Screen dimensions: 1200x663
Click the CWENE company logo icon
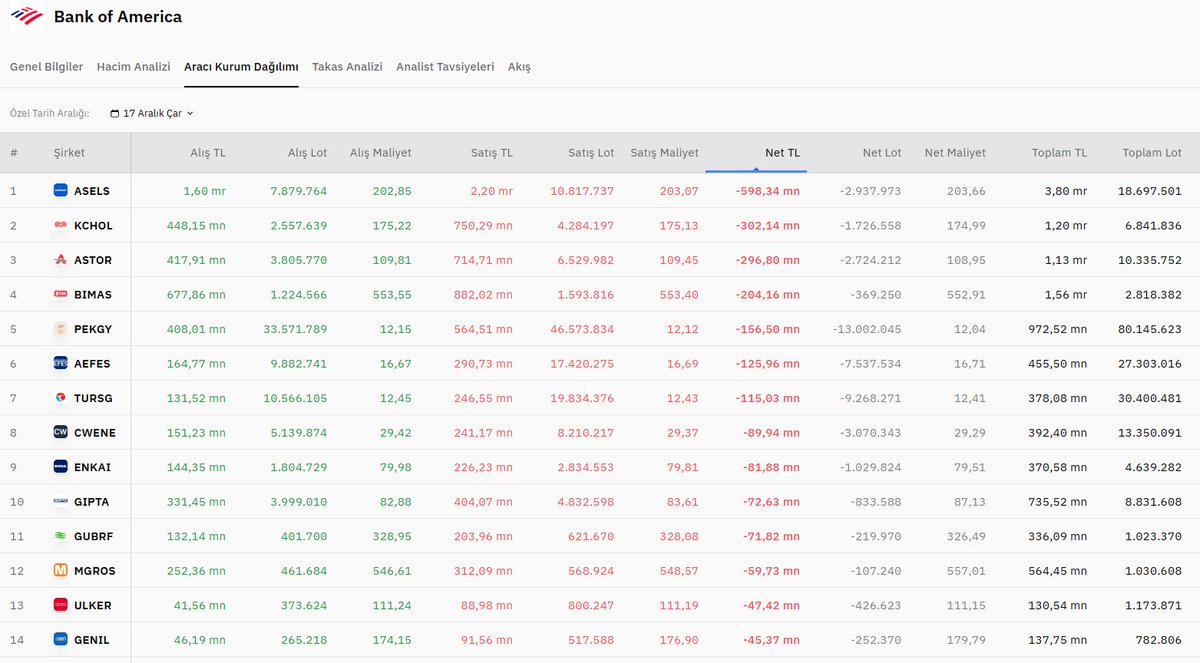(61, 433)
